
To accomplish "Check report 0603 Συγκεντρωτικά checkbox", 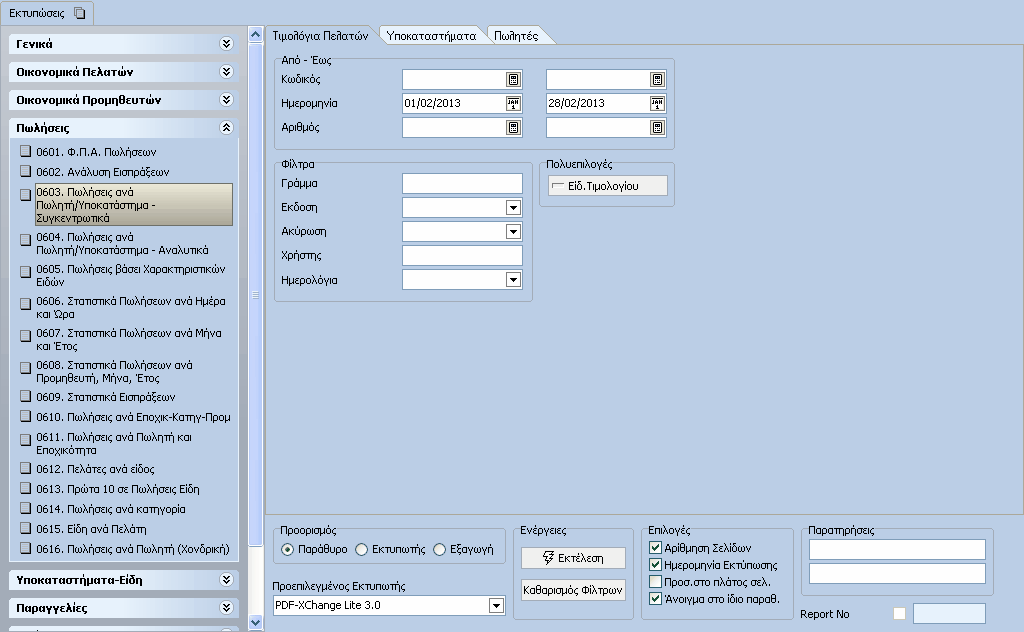I will coord(25,195).
